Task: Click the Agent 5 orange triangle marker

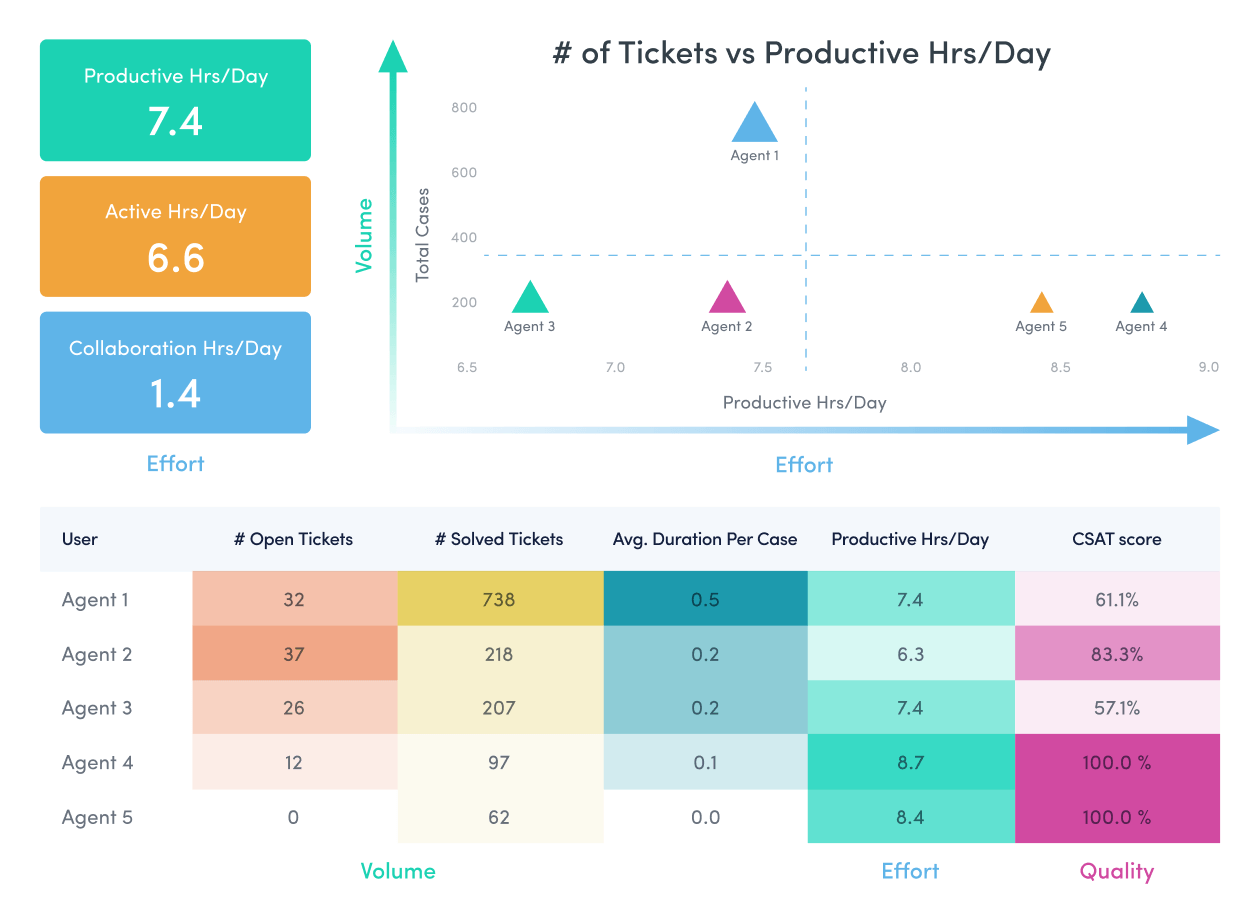Action: point(1041,304)
